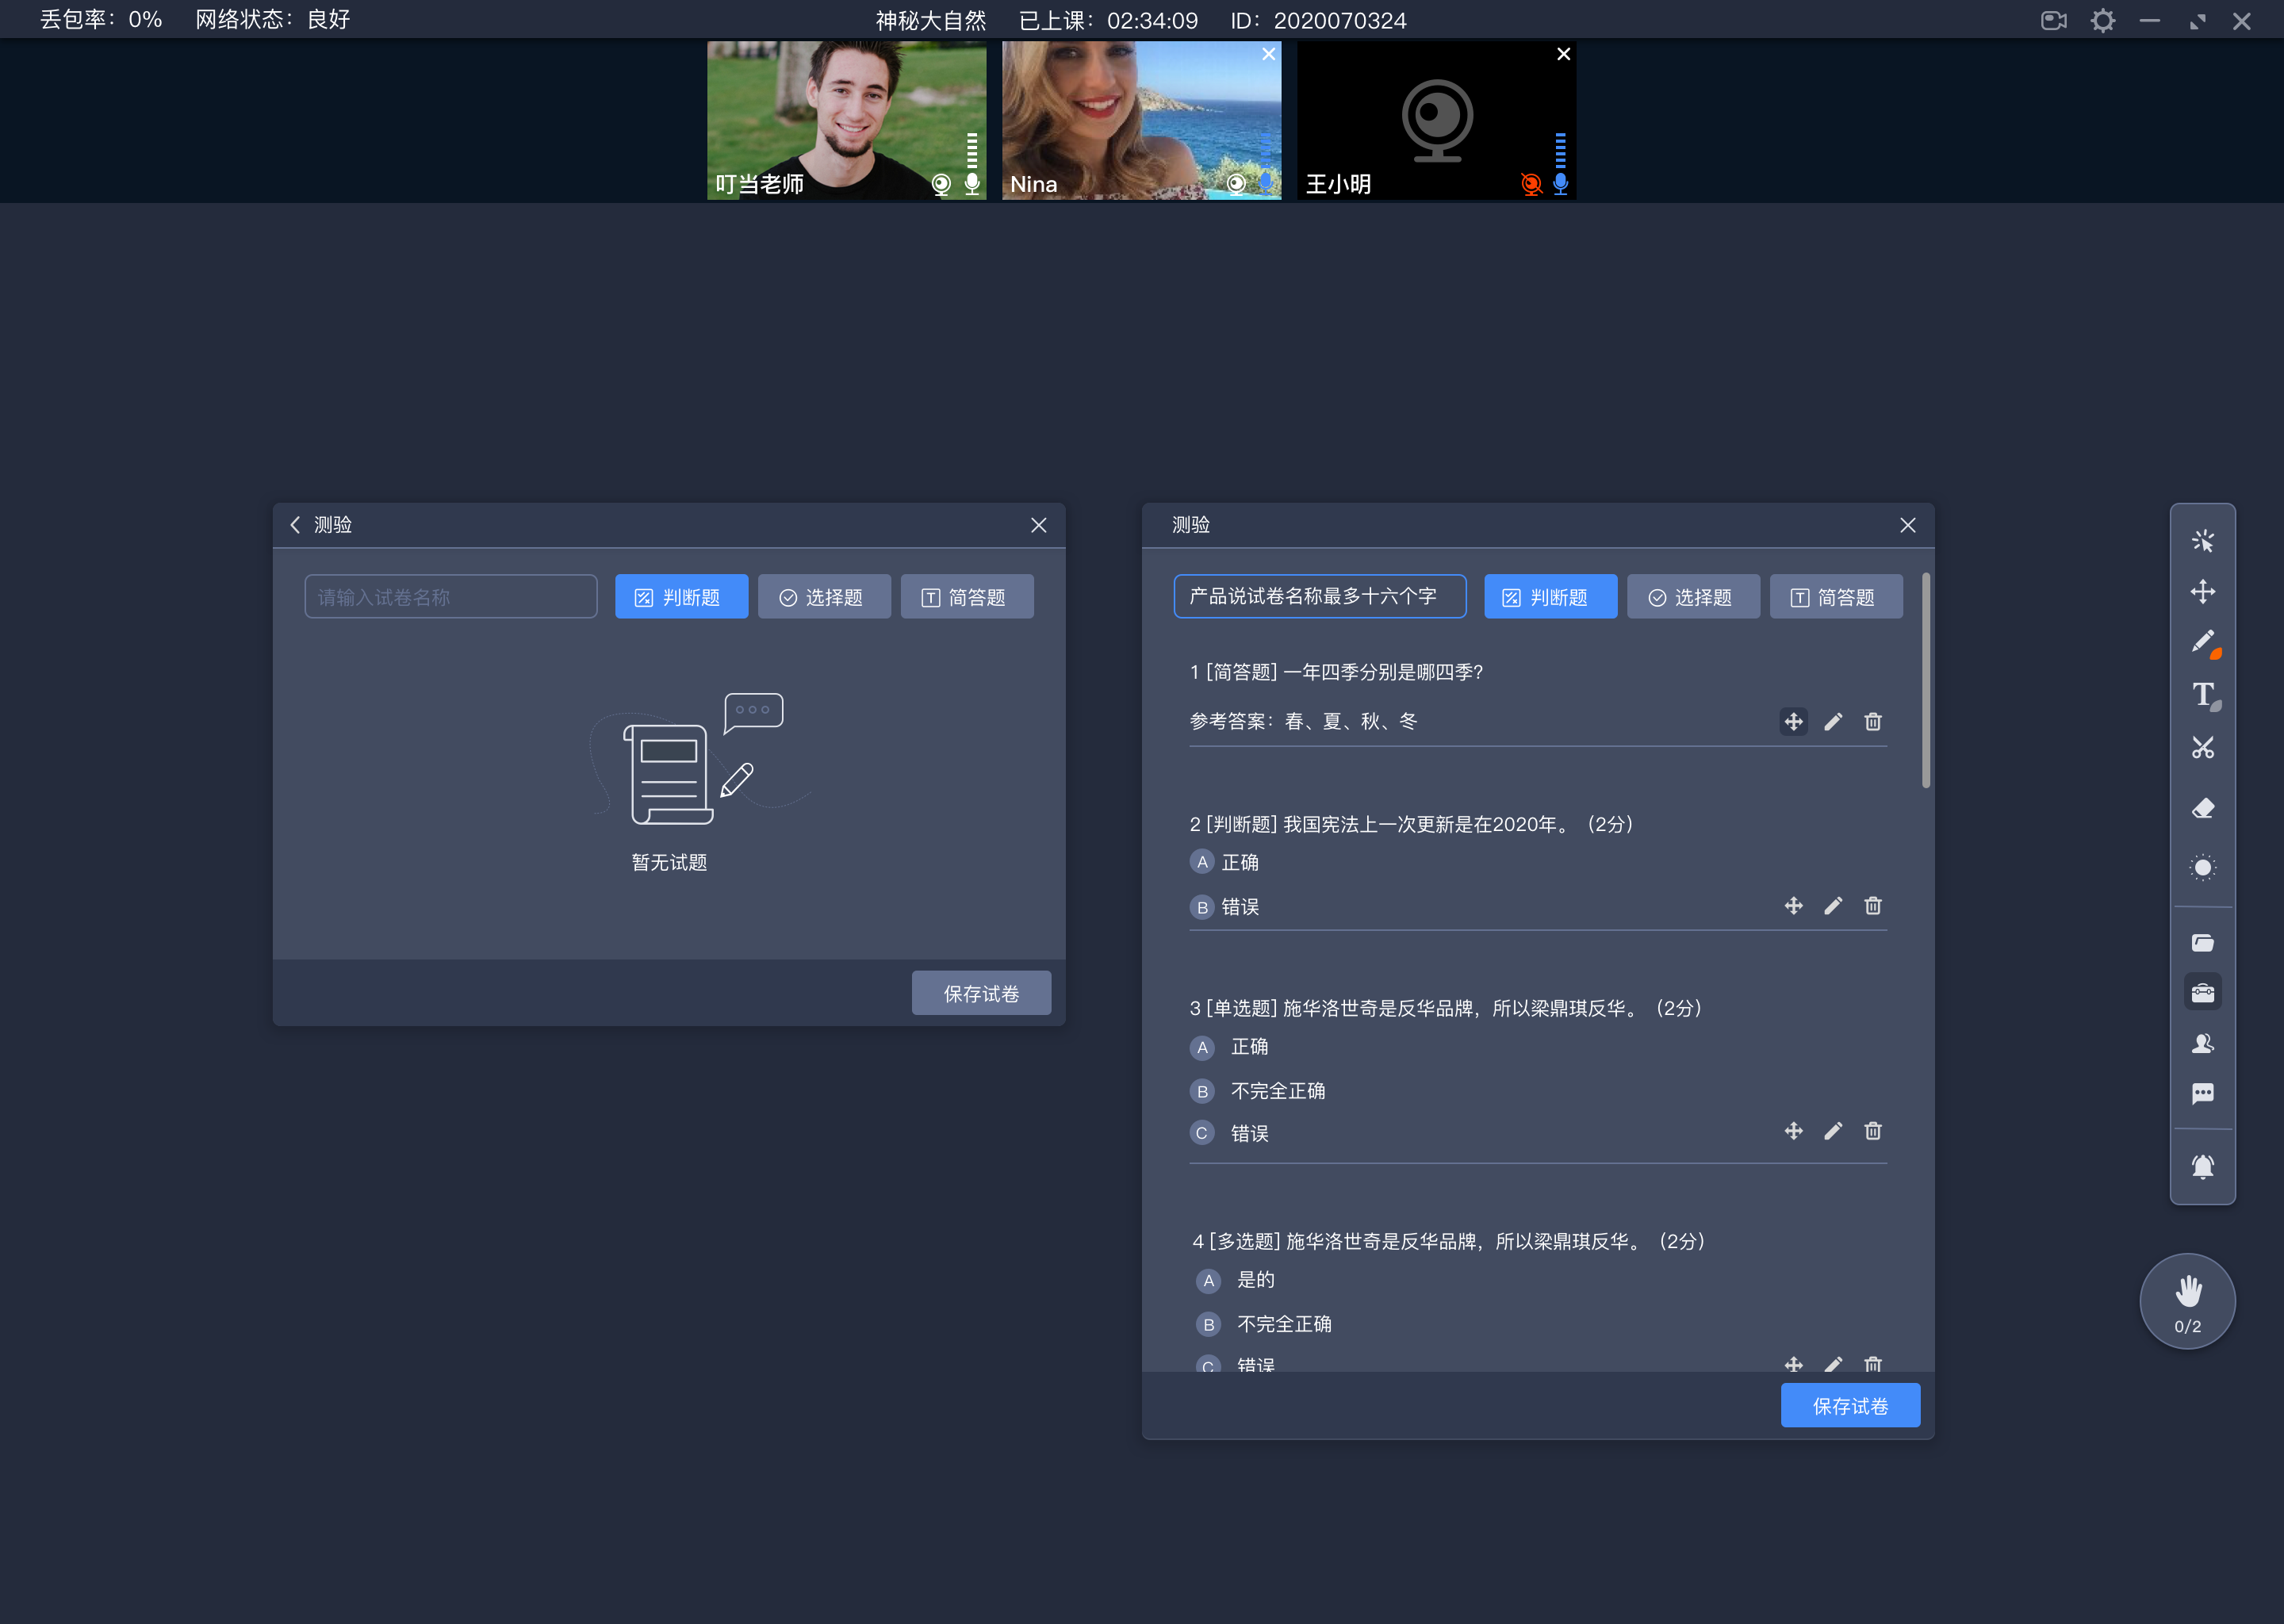The image size is (2284, 1624).
Task: Click 保存试卷 button in right panel
Action: click(x=1852, y=1406)
